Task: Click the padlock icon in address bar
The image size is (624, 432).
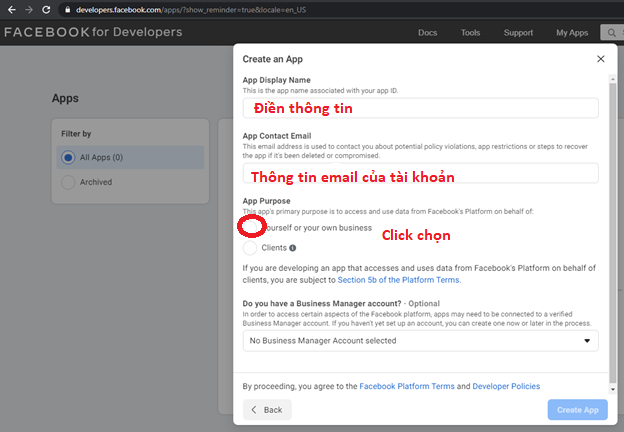Action: (68, 10)
